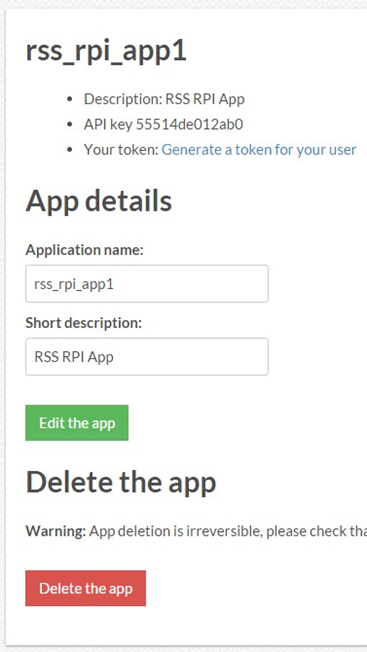This screenshot has height=652, width=367.
Task: Open the Generate a token for your user link
Action: (259, 150)
